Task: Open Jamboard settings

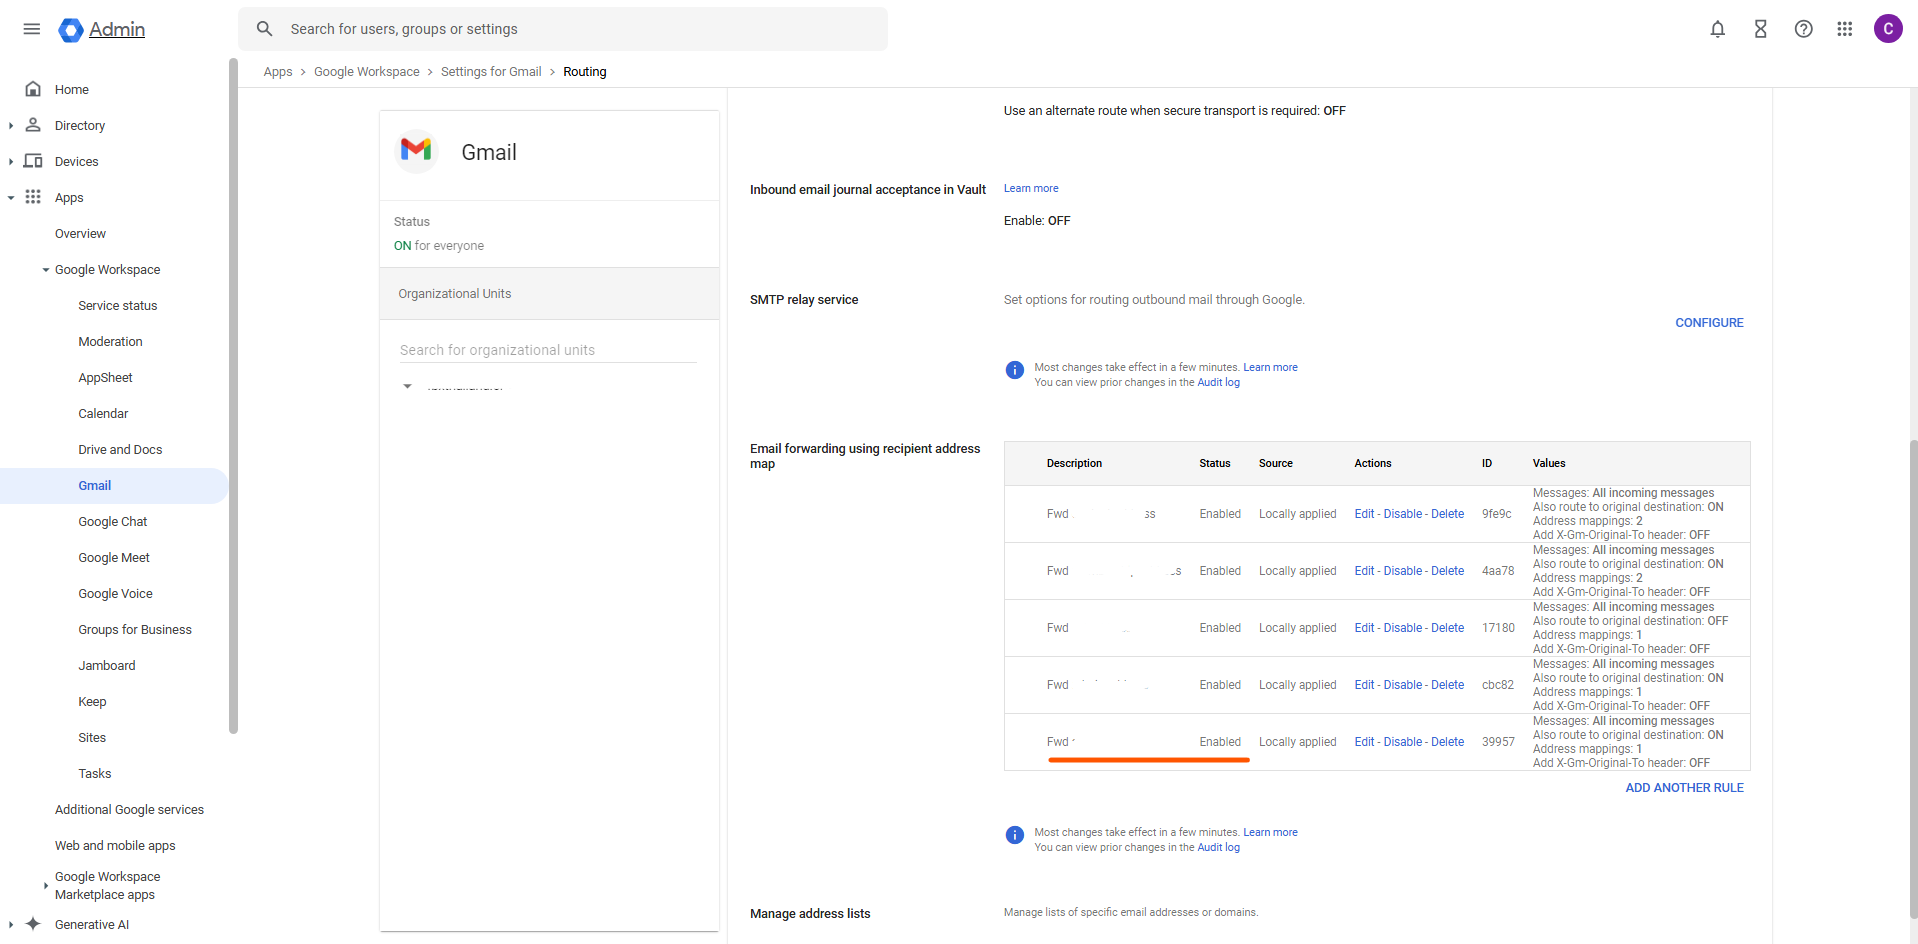Action: [x=107, y=665]
